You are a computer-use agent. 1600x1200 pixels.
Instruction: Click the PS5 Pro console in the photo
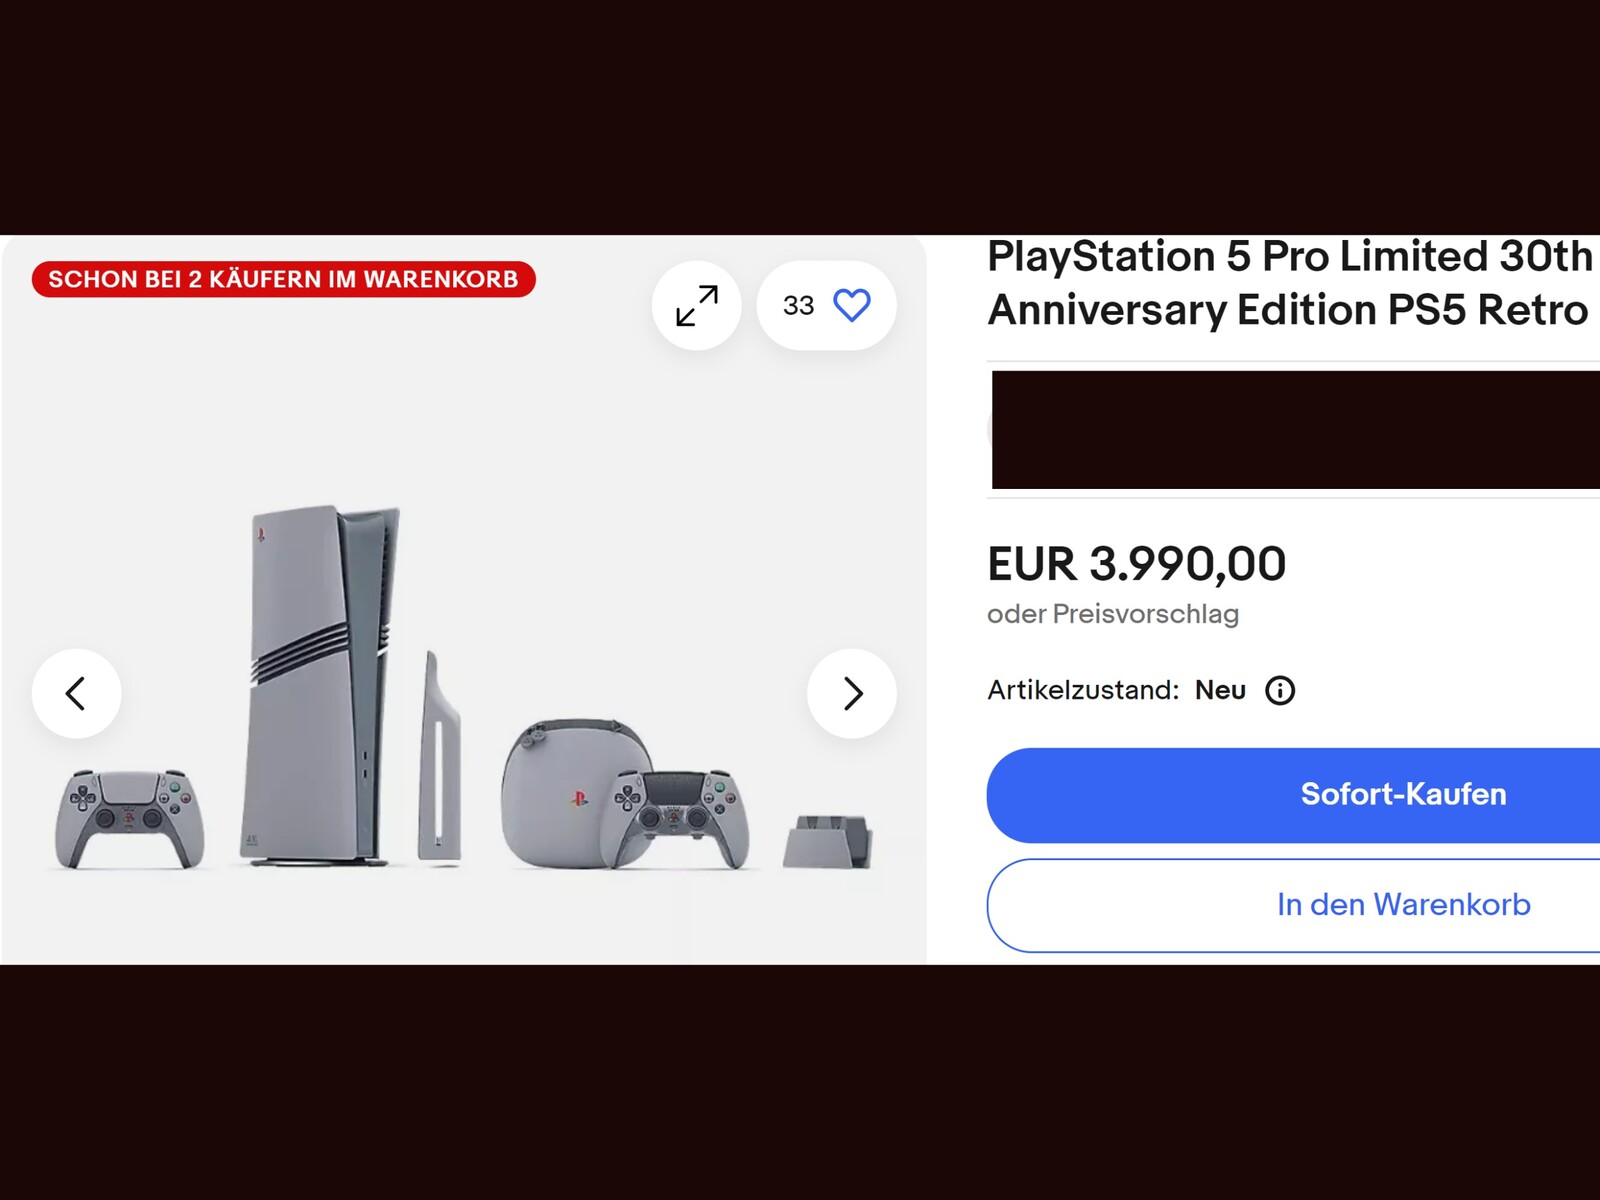point(320,685)
